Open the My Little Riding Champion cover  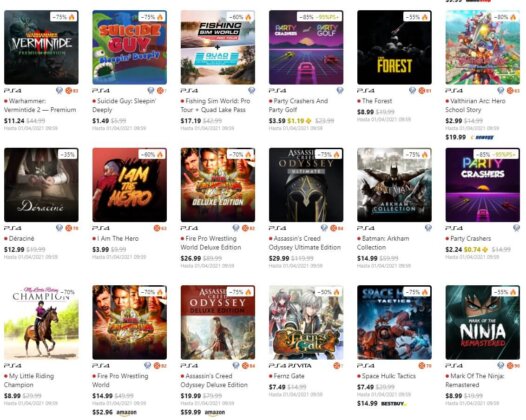click(41, 322)
